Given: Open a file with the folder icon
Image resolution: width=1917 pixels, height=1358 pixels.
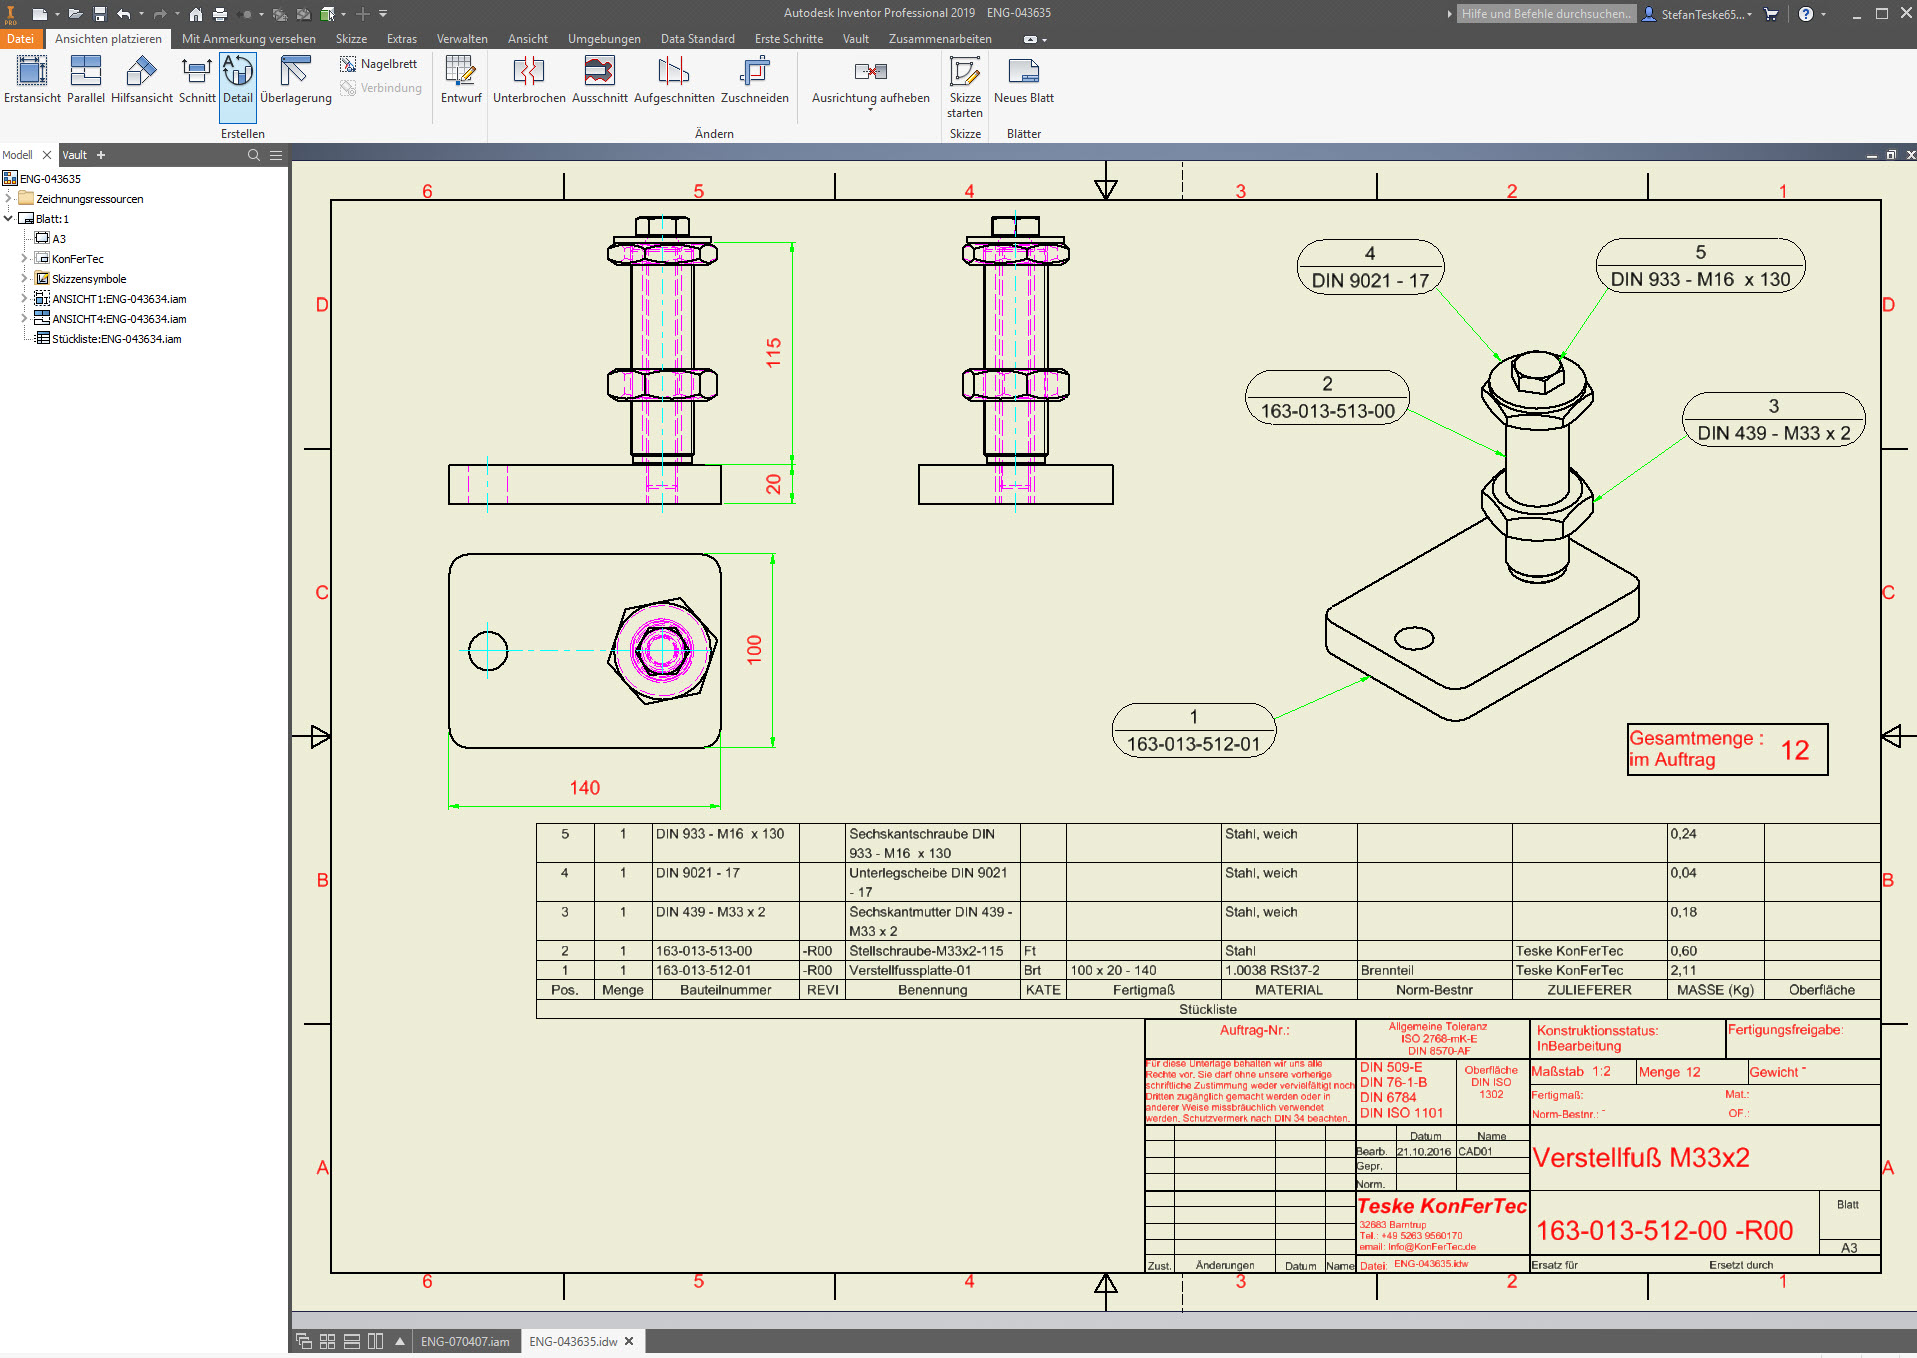Looking at the screenshot, I should pyautogui.click(x=75, y=14).
